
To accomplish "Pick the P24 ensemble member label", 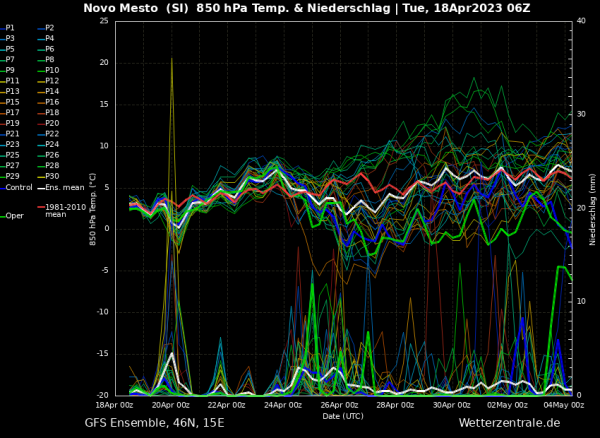I will tap(48, 144).
